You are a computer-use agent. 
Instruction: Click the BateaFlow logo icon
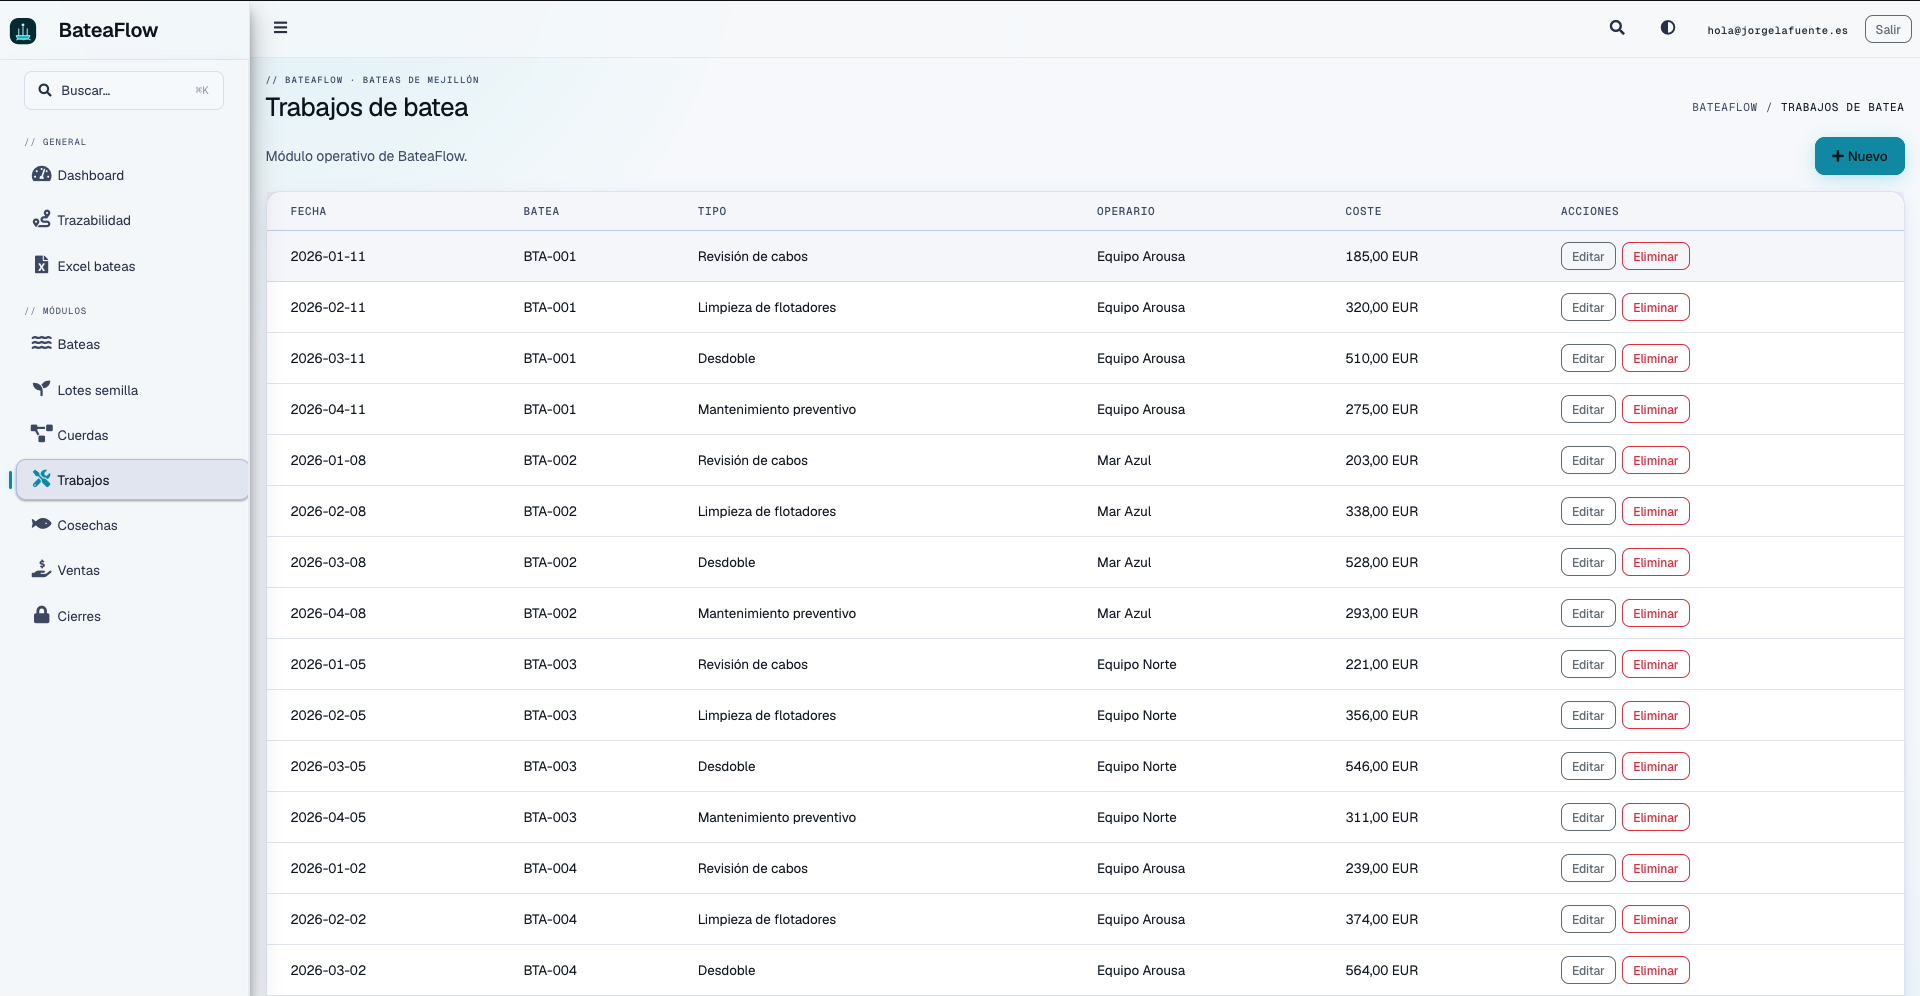pyautogui.click(x=23, y=30)
